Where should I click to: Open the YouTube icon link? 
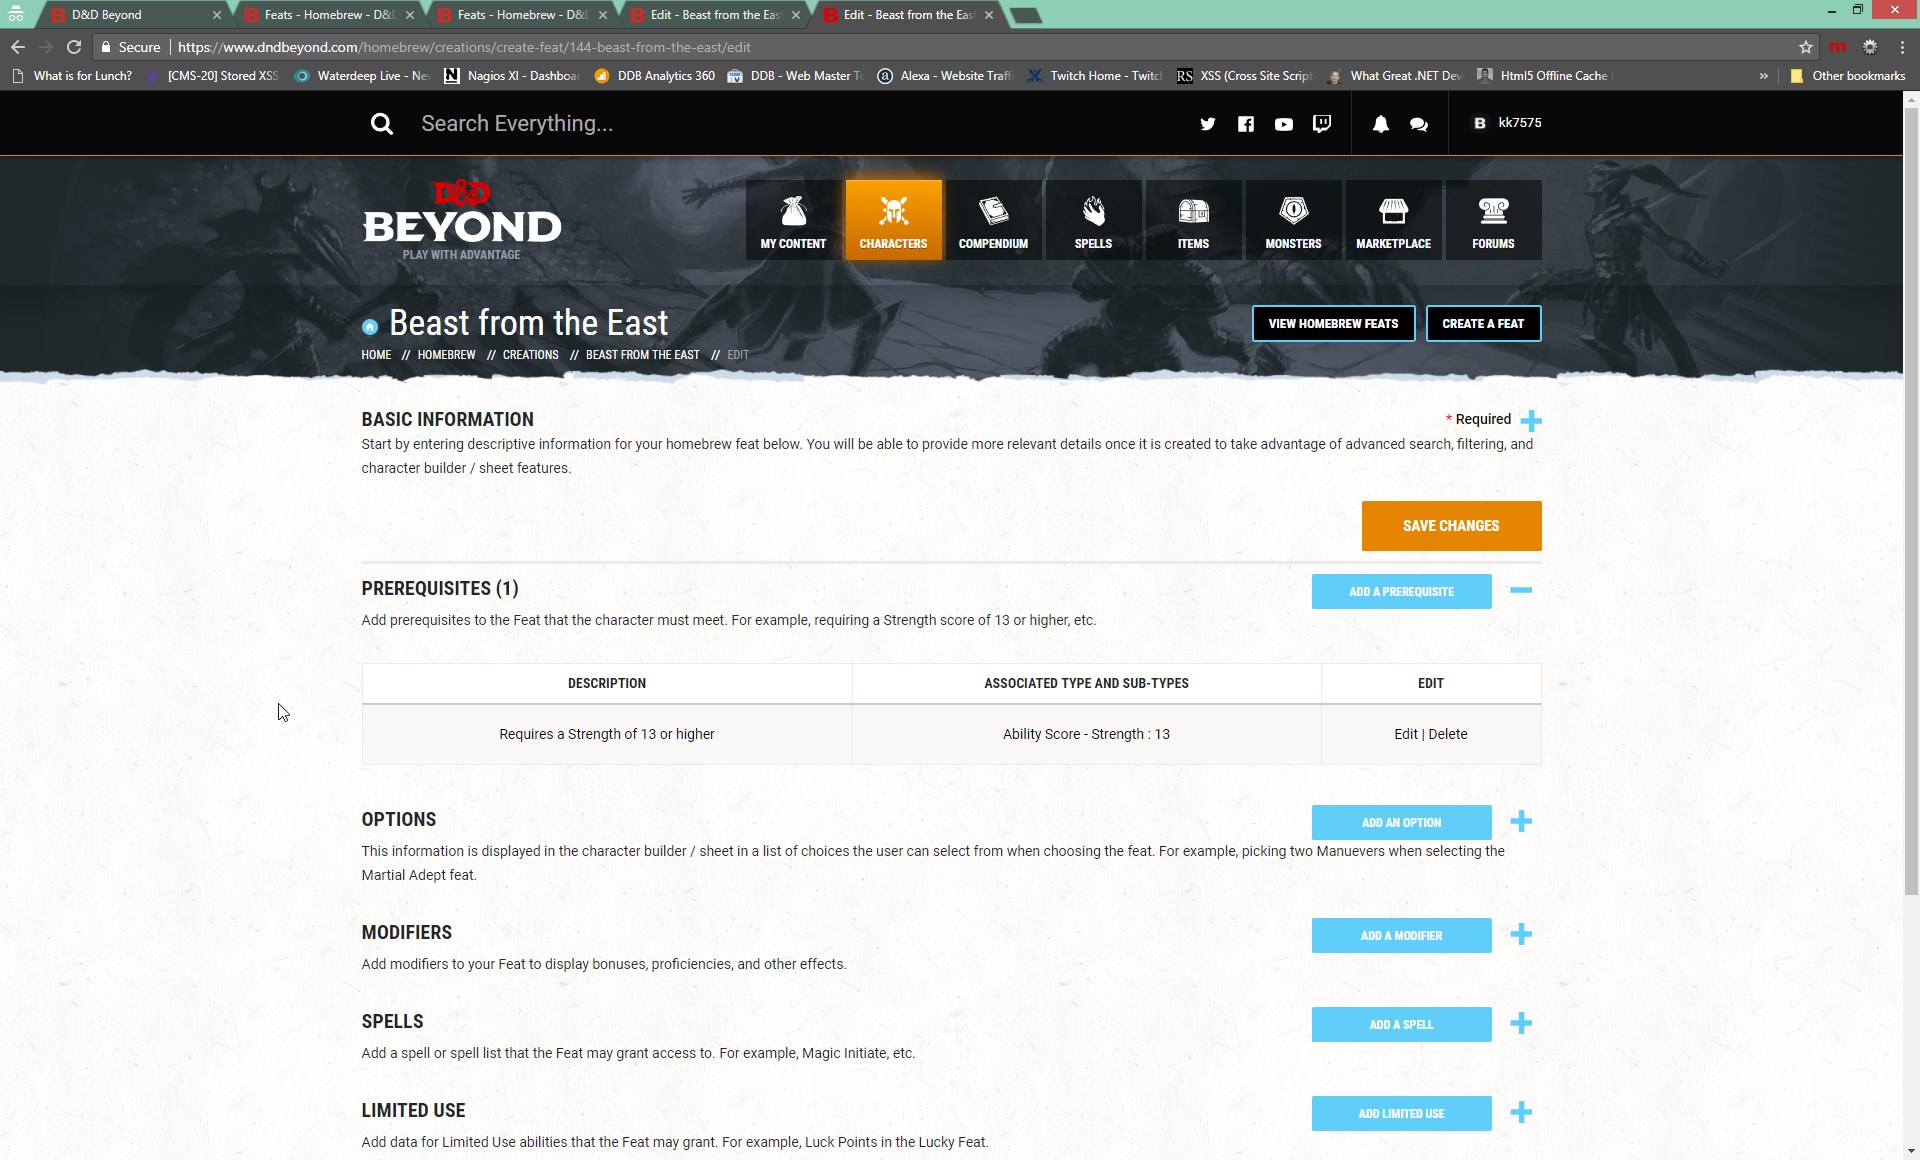click(x=1283, y=124)
